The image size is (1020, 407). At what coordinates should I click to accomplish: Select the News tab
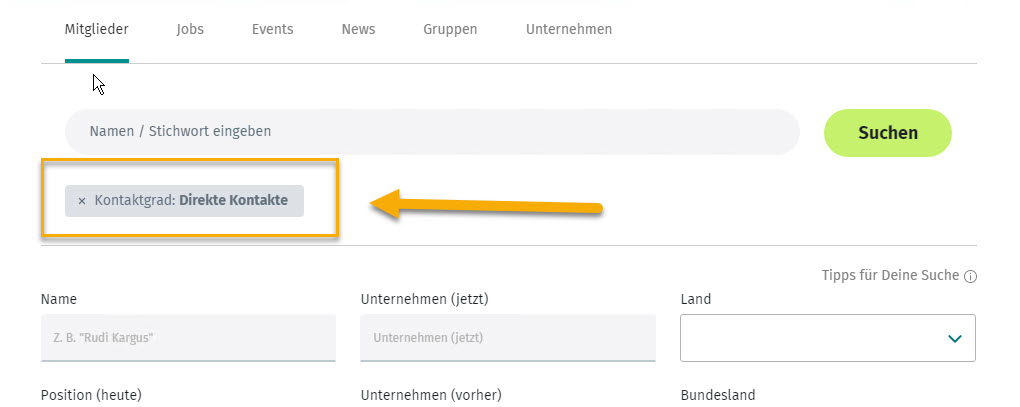(x=358, y=29)
